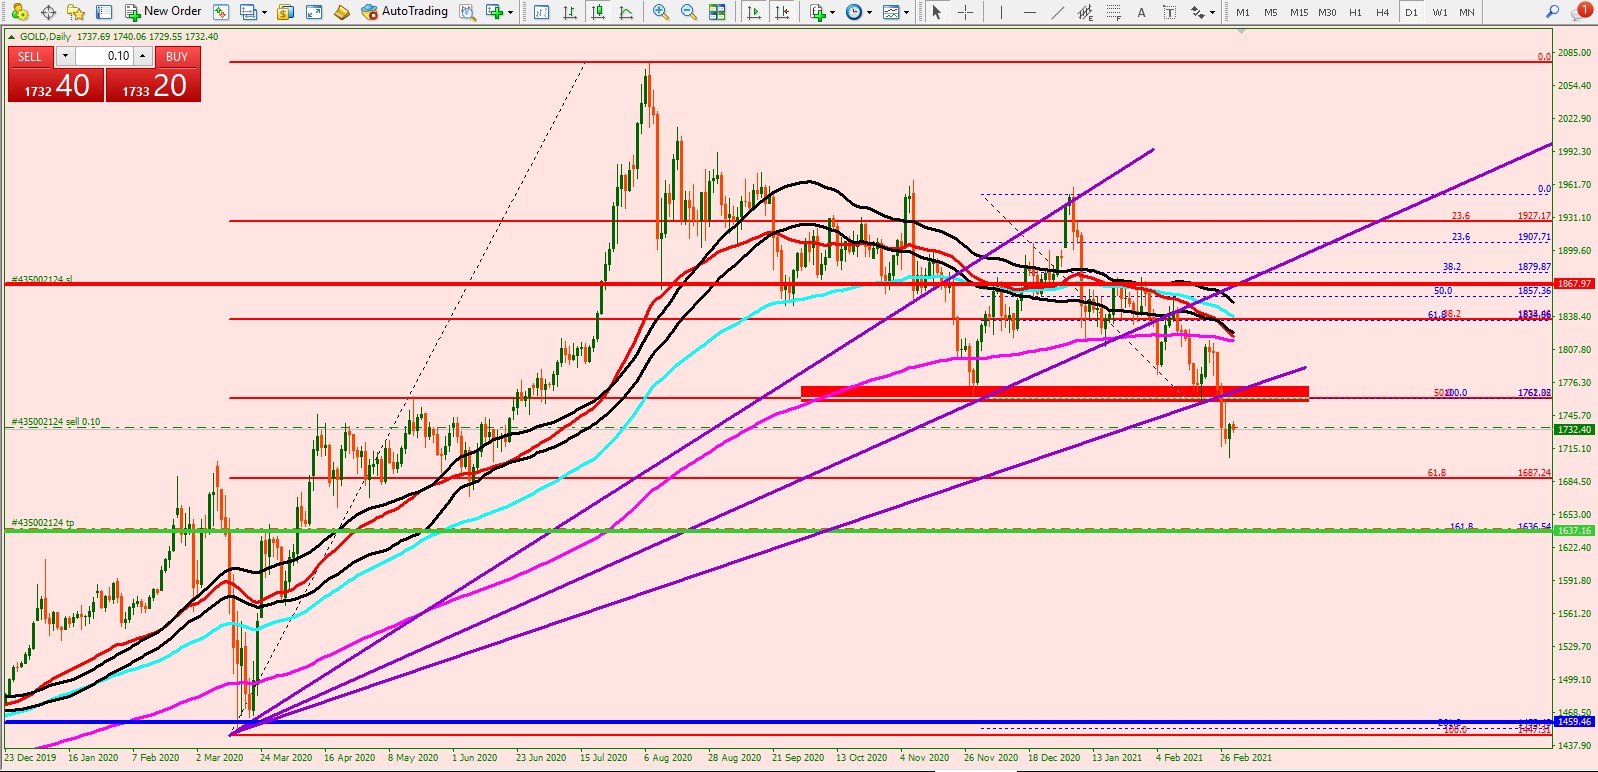Open the MetaEditor book icon
The image size is (1598, 772).
click(342, 12)
